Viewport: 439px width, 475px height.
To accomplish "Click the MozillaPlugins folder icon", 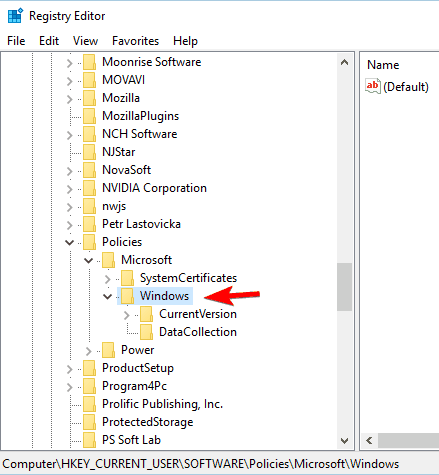I will click(x=89, y=116).
